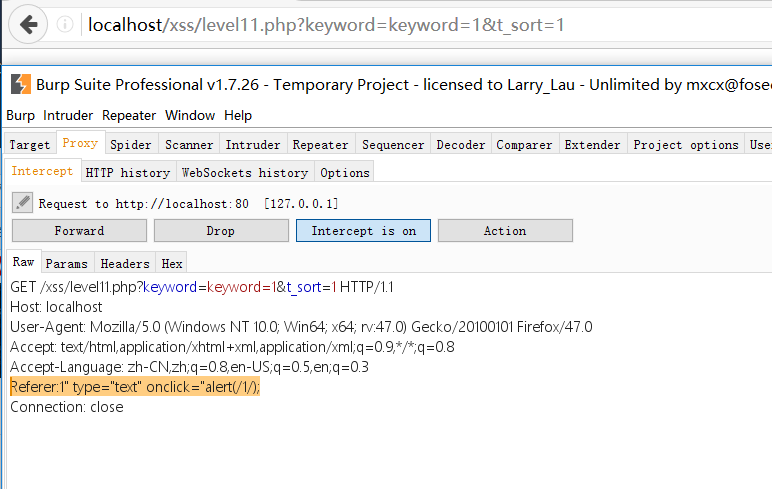The image size is (772, 489).
Task: Switch to the Target tab
Action: [30, 144]
